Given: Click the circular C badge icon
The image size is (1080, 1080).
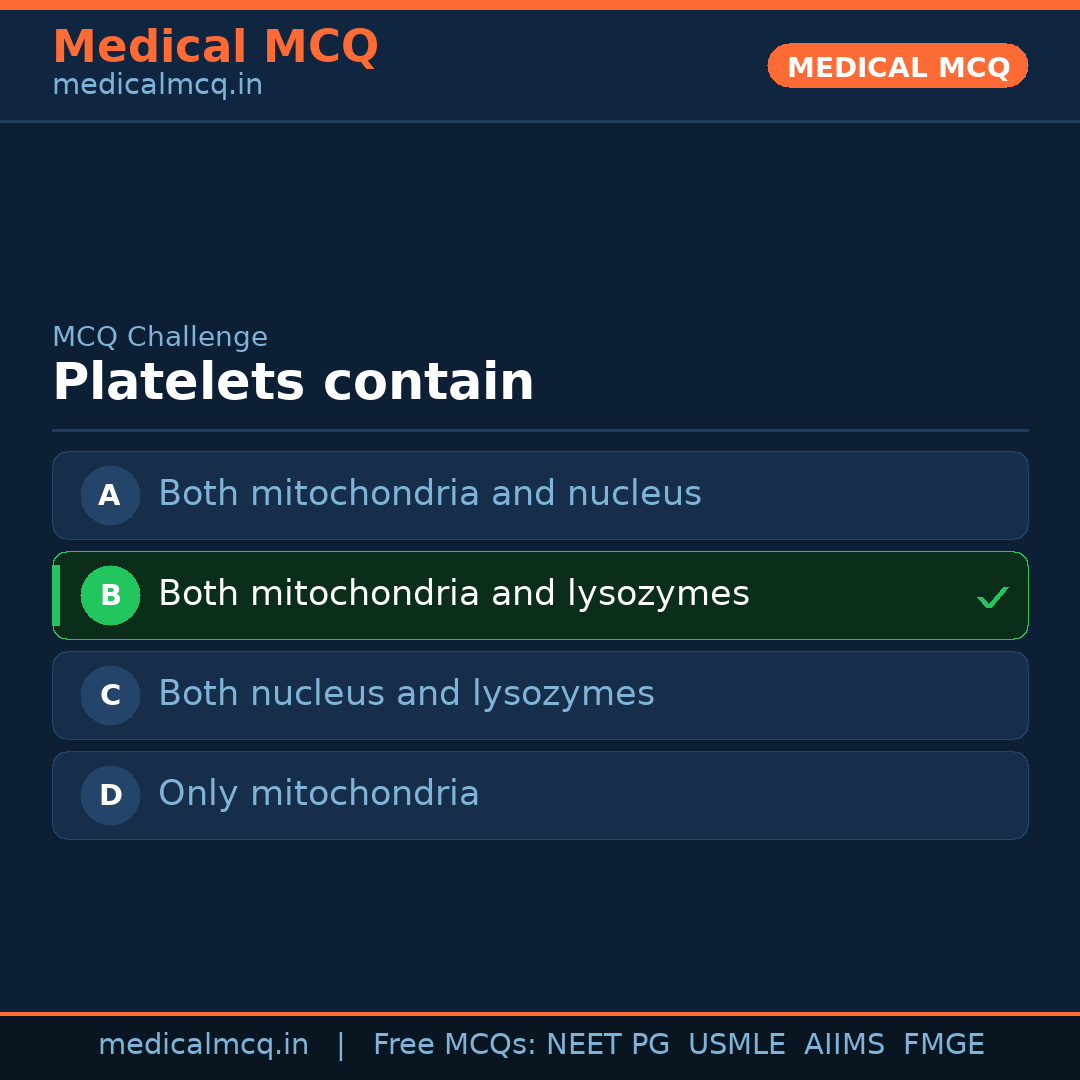Looking at the screenshot, I should pyautogui.click(x=110, y=695).
